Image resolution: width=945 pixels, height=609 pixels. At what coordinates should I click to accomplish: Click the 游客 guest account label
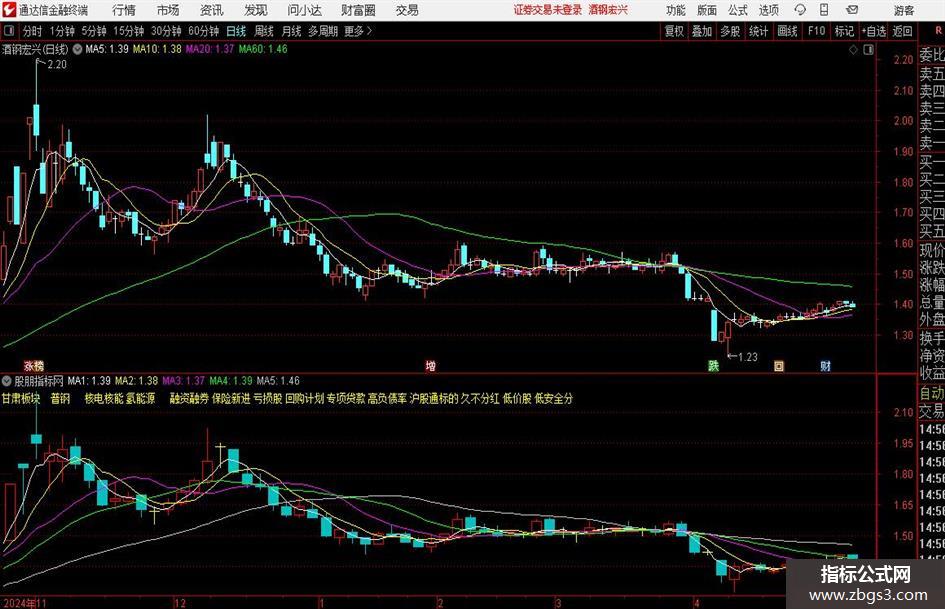tap(904, 10)
